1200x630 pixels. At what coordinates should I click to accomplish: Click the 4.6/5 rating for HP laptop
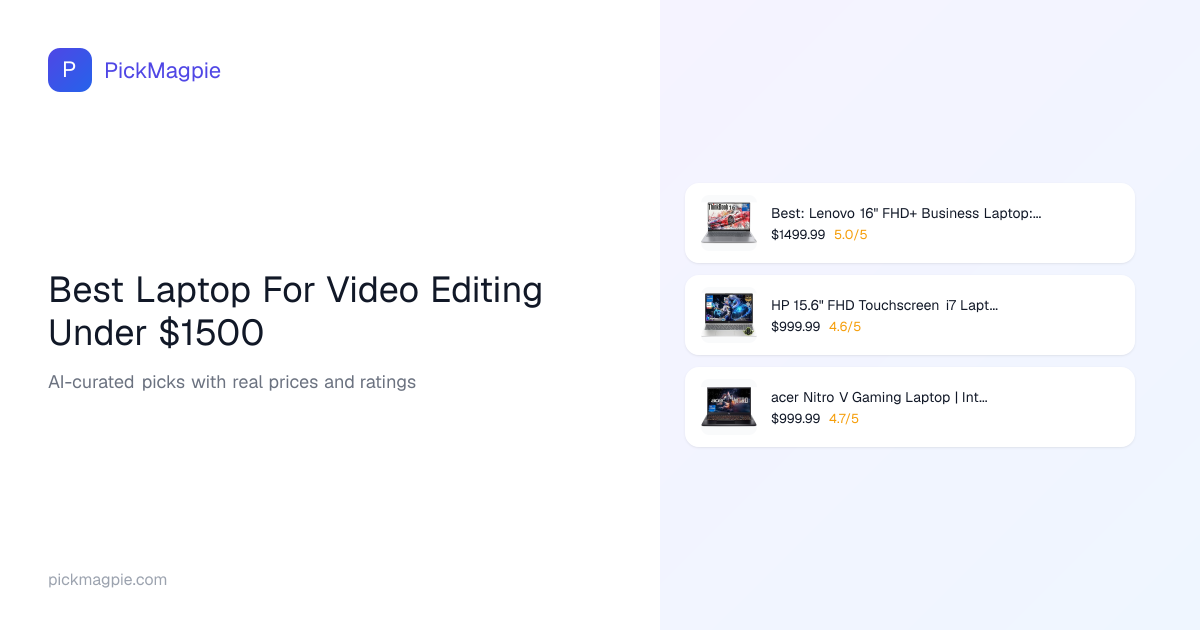(844, 327)
